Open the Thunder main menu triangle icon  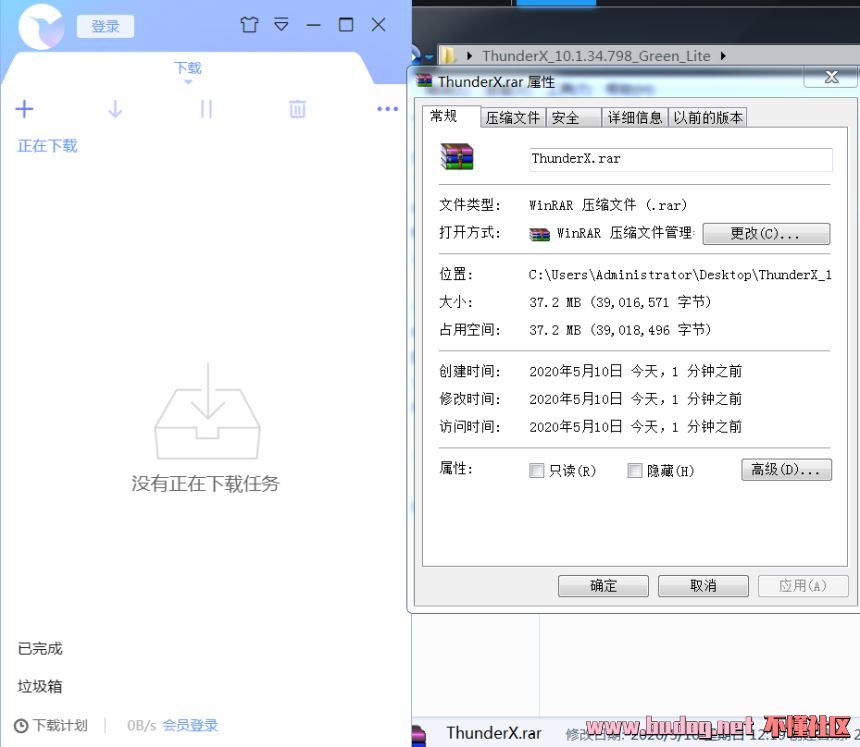282,25
